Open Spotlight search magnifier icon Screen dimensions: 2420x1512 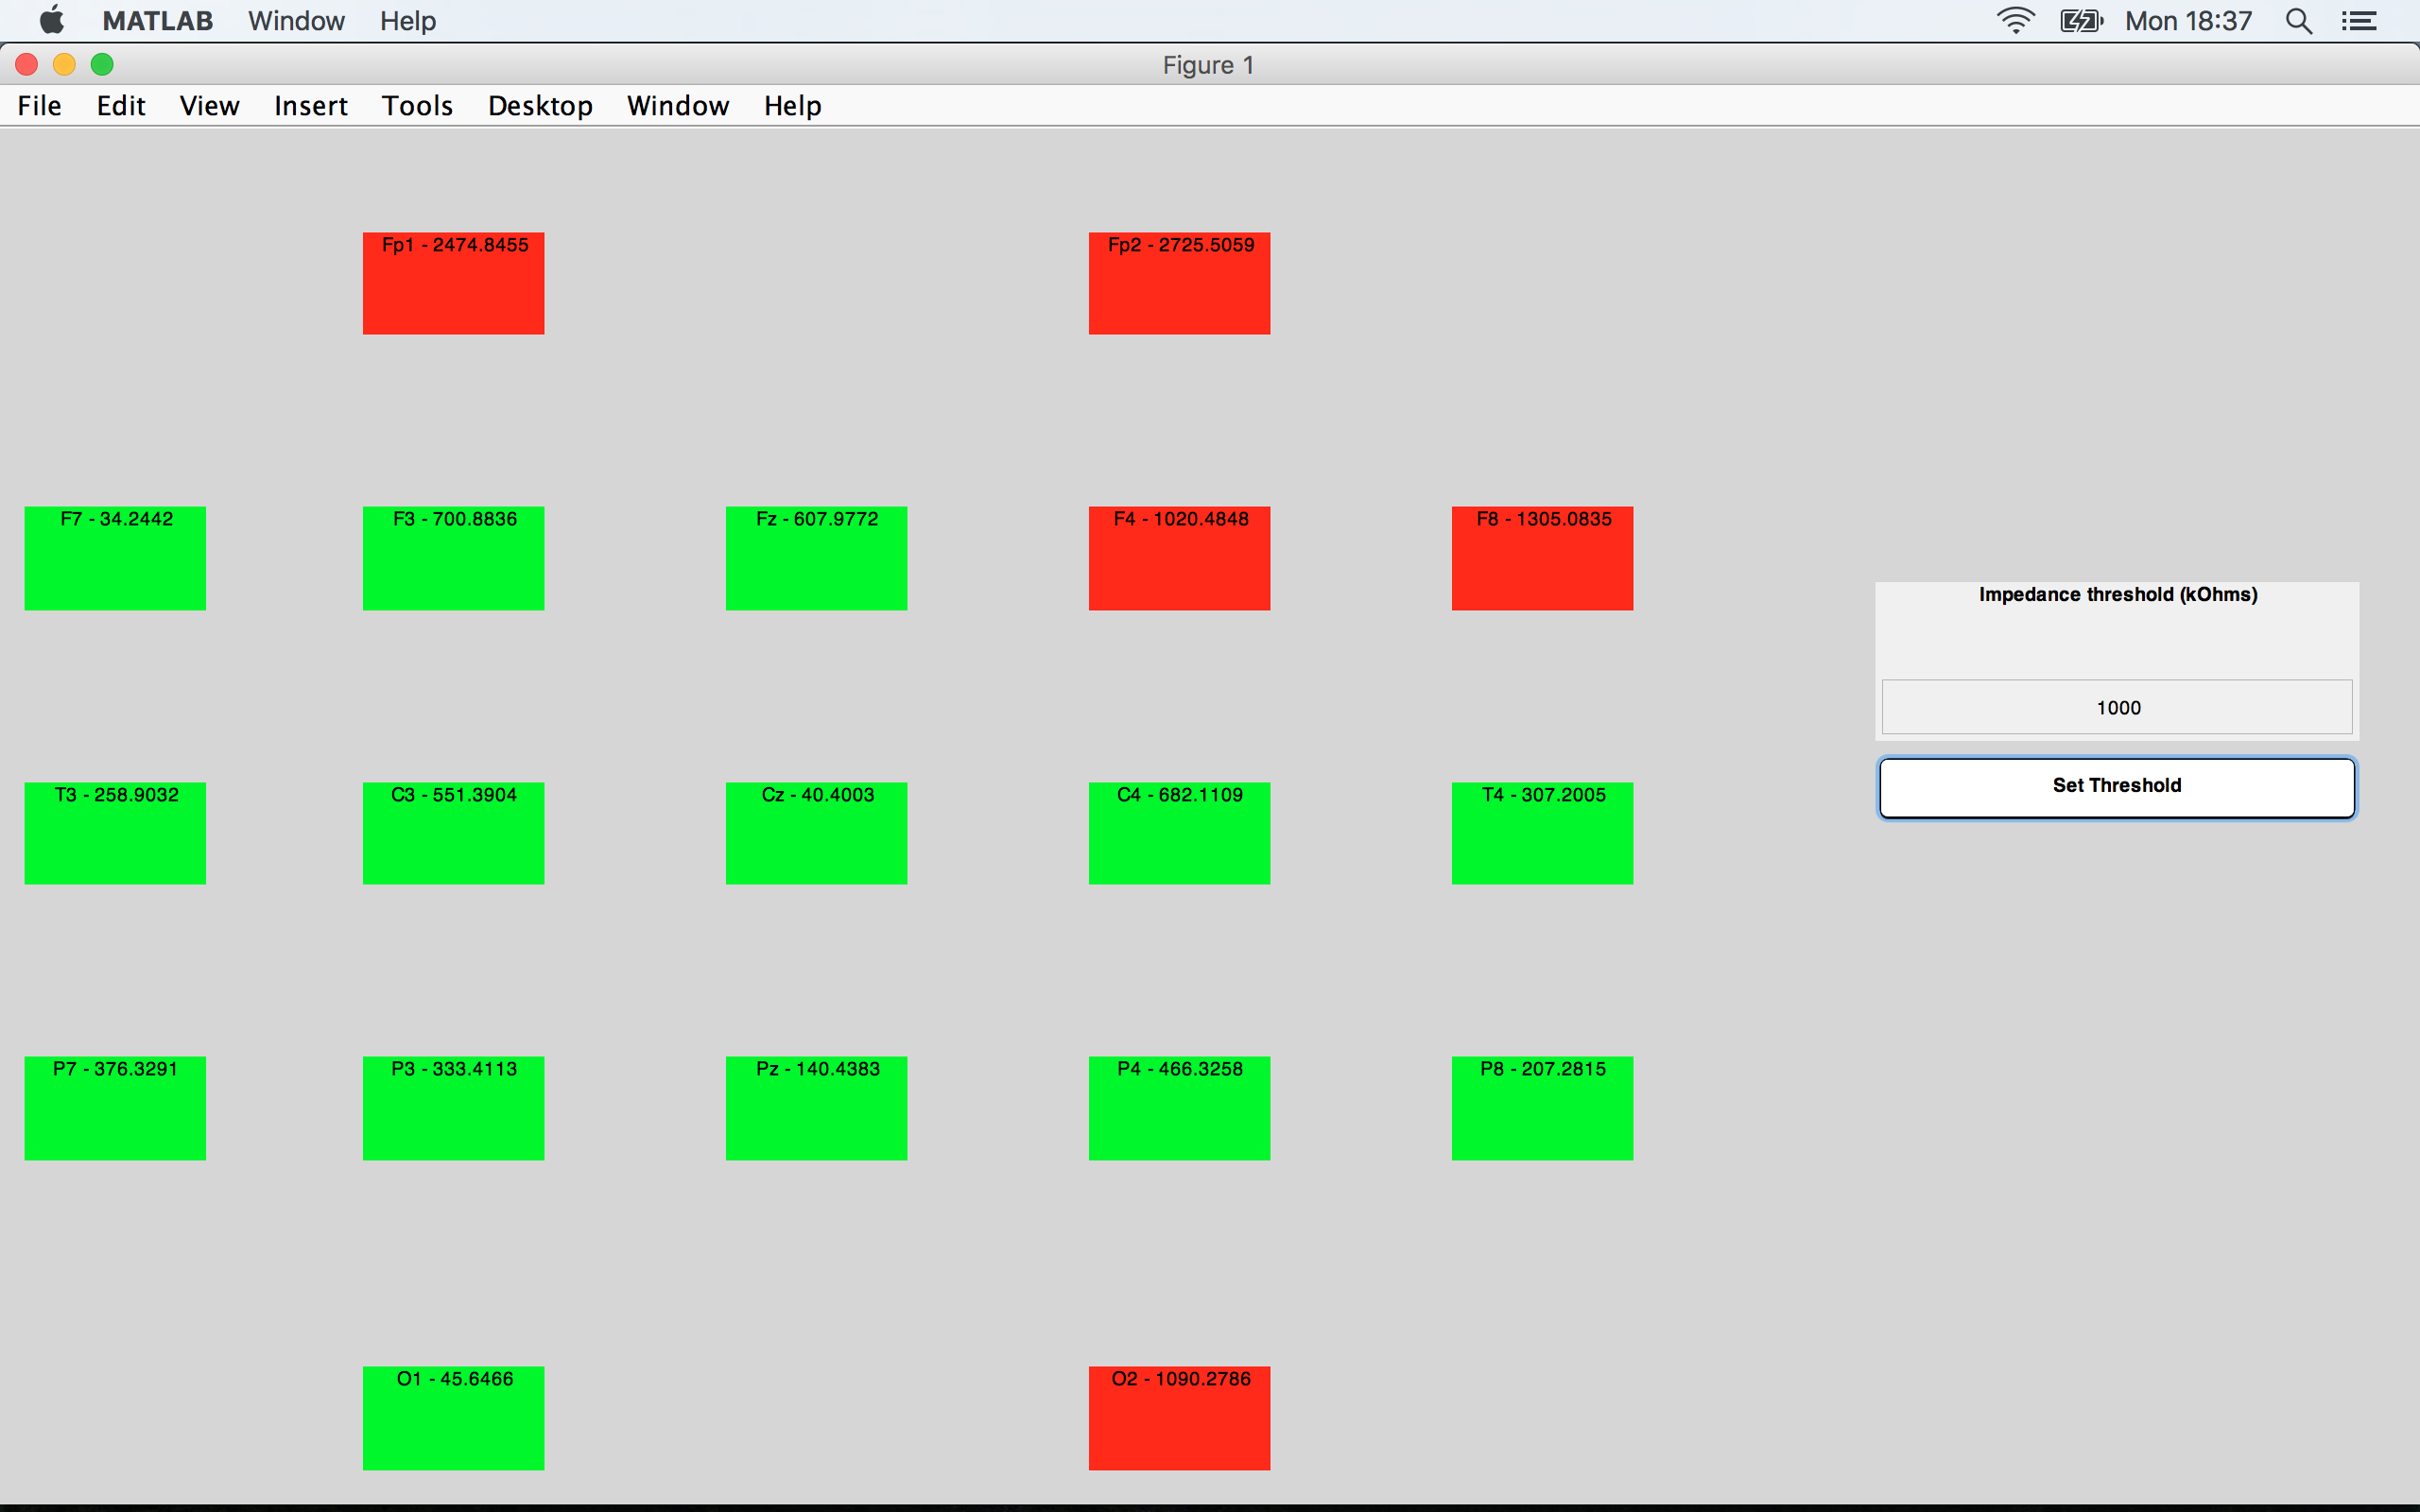click(x=2299, y=21)
